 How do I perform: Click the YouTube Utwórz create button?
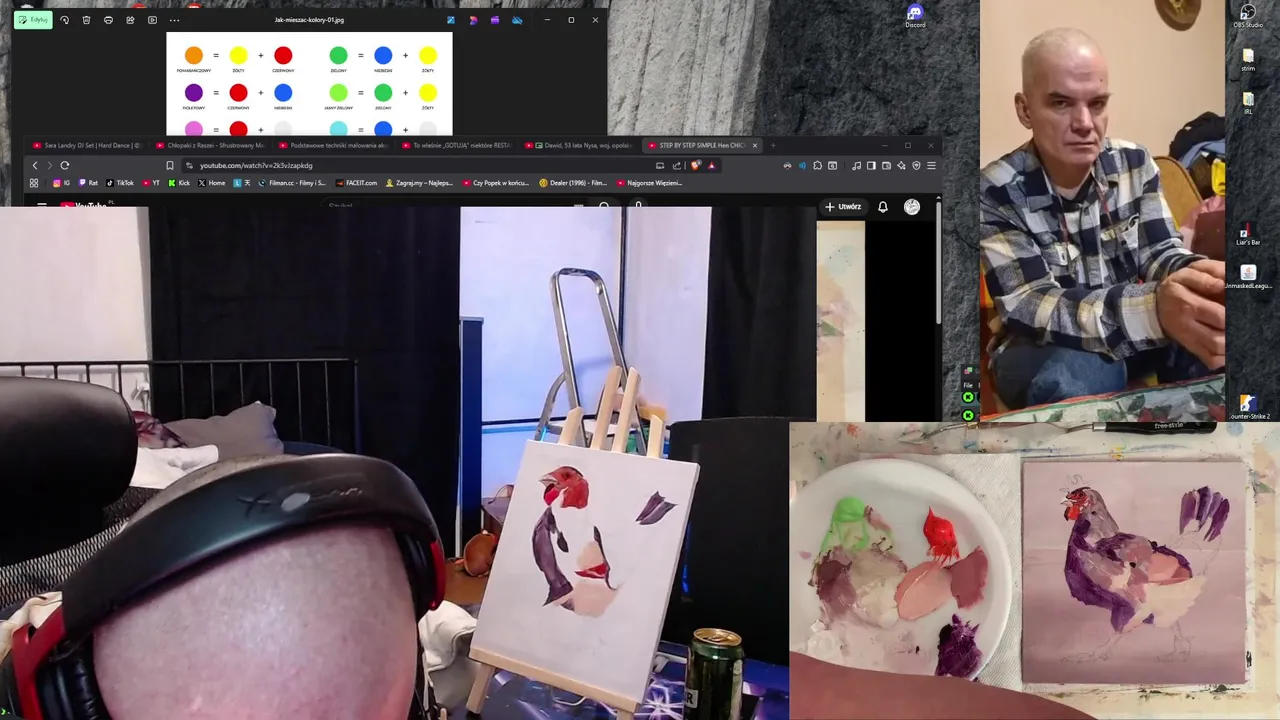point(843,207)
